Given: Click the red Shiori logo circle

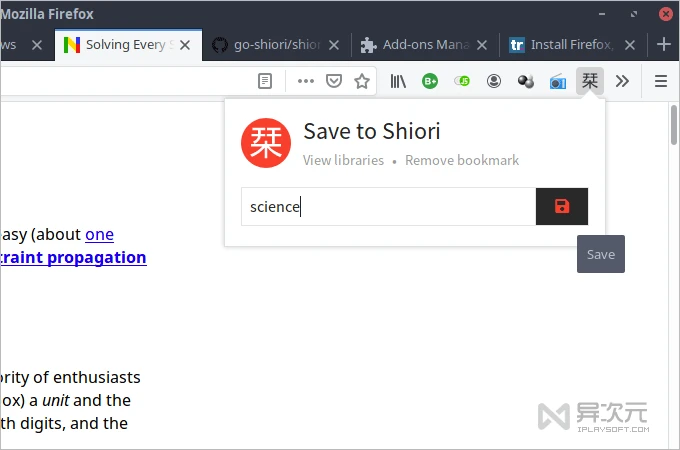Looking at the screenshot, I should click(x=266, y=143).
